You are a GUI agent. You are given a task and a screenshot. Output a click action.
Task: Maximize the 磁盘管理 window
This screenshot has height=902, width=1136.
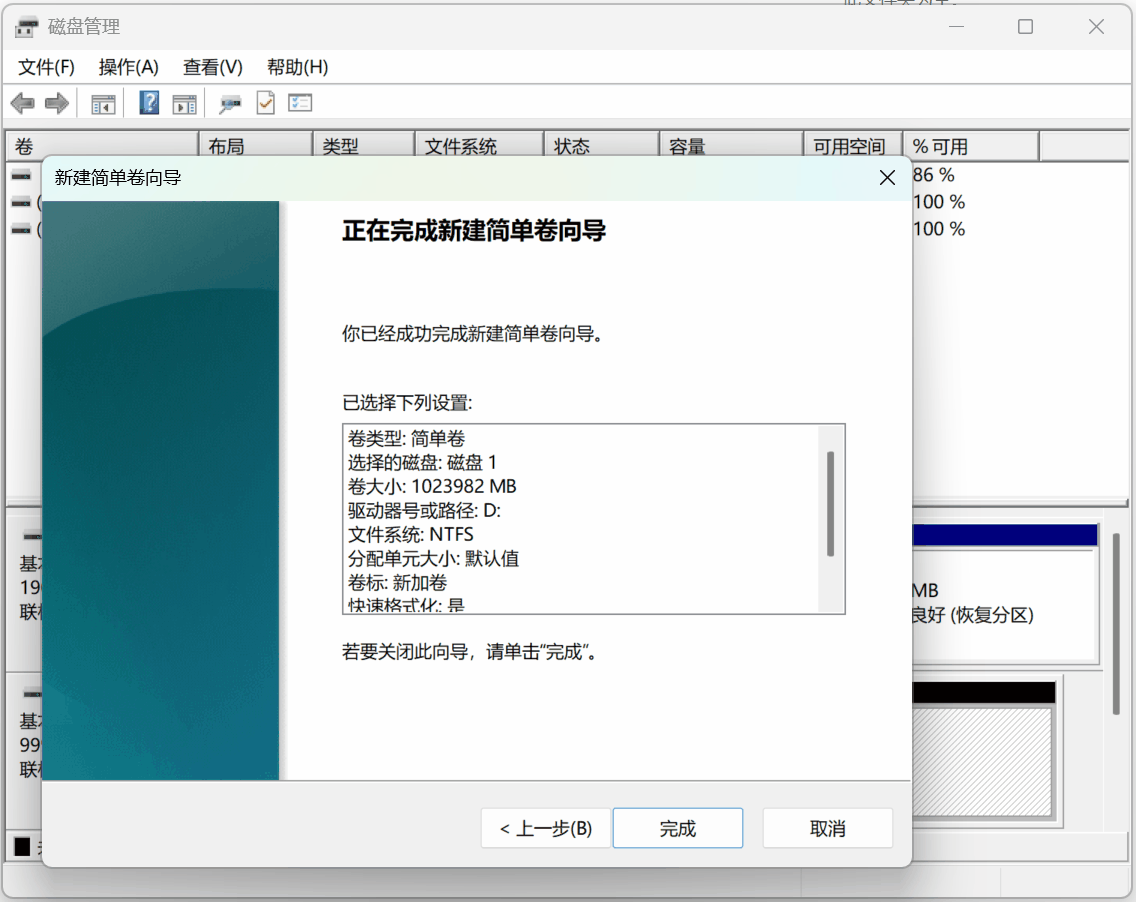[x=1025, y=27]
